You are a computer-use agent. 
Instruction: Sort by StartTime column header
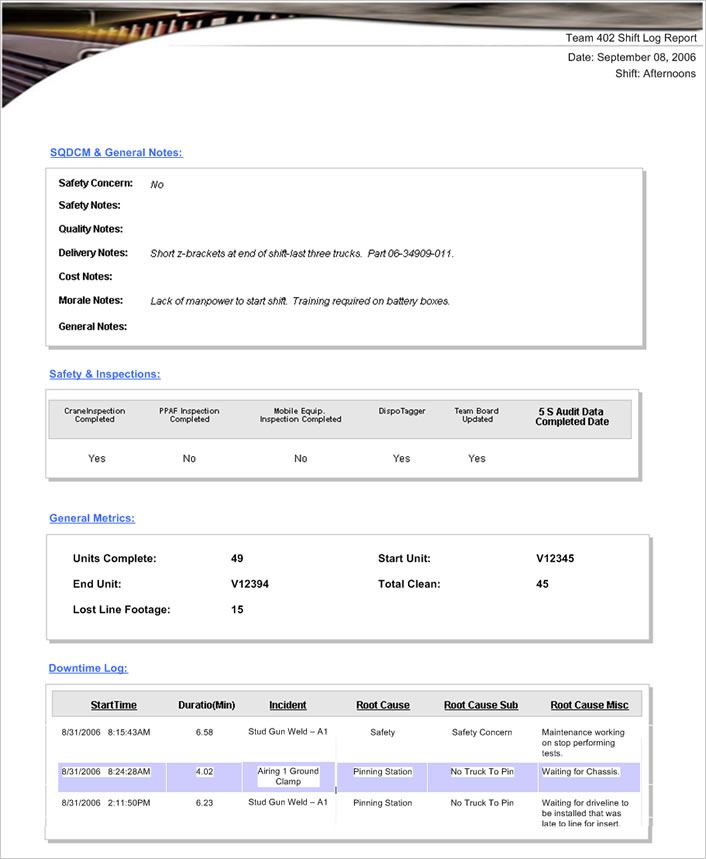(113, 705)
